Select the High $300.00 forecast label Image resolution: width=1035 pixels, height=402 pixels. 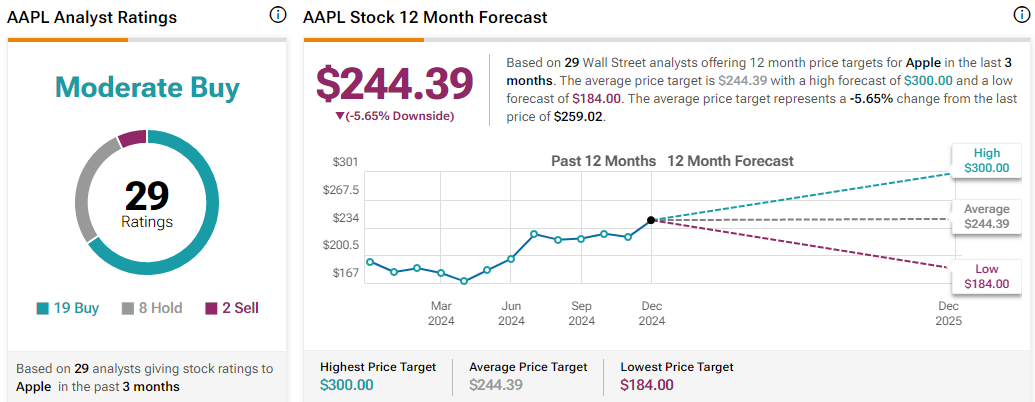click(x=985, y=161)
